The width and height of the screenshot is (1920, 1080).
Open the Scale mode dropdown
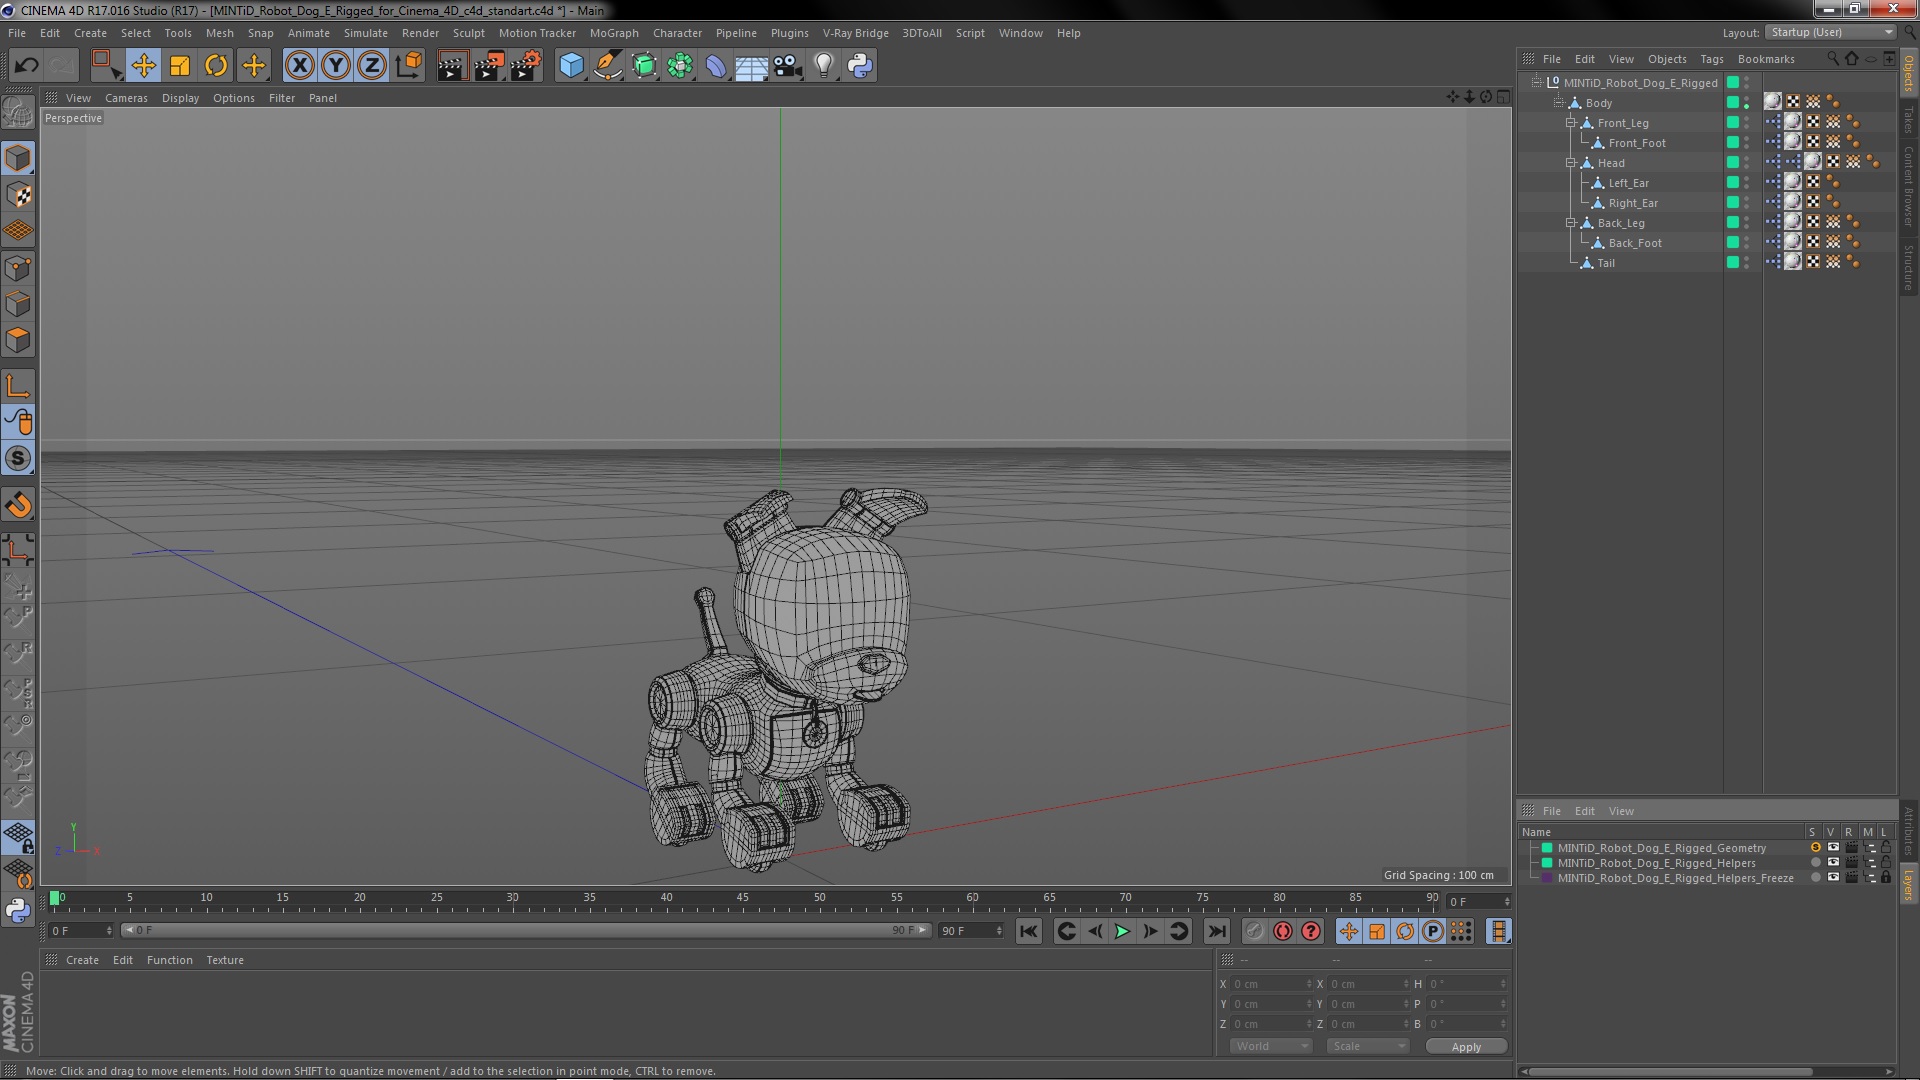(x=1367, y=1046)
